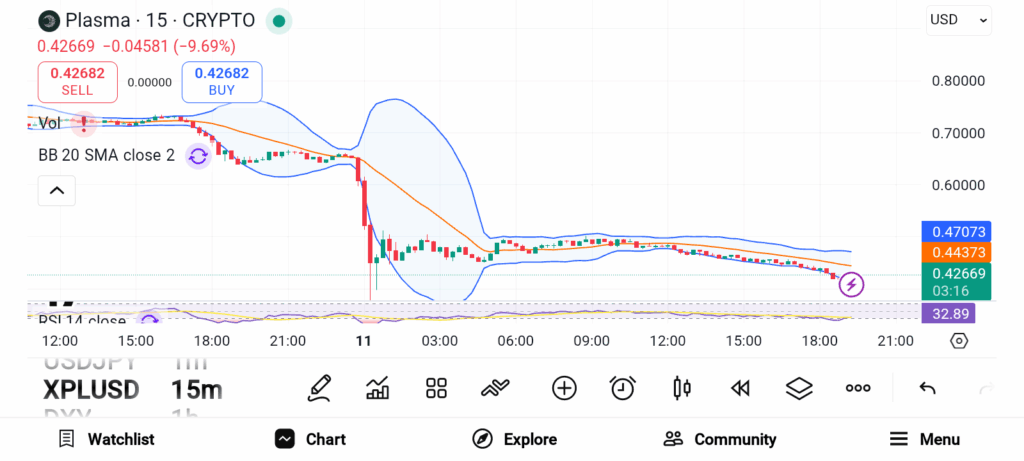Open the four-squares layout grid icon
1024x461 pixels.
click(436, 388)
